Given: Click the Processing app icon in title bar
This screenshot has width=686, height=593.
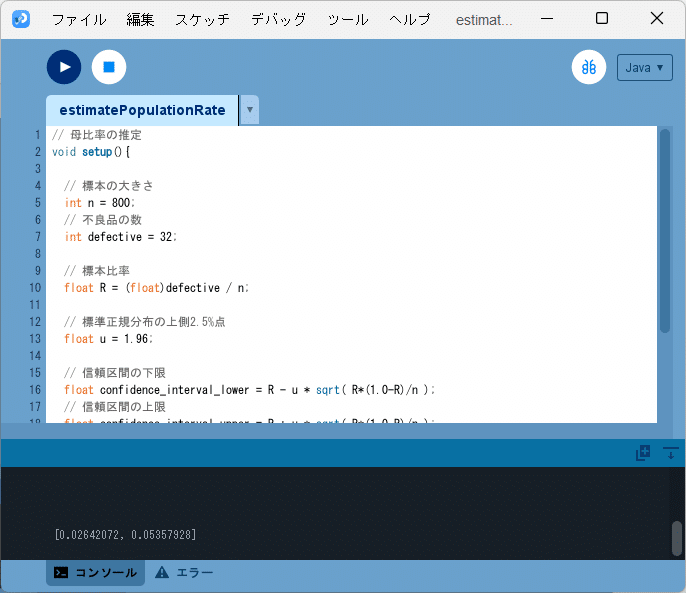Looking at the screenshot, I should point(21,19).
